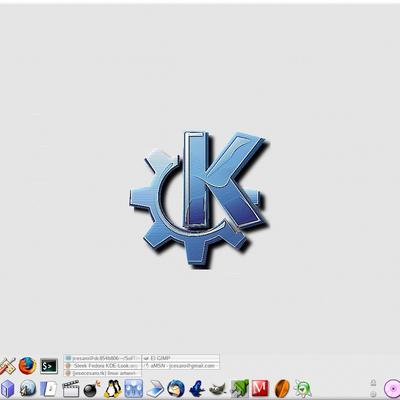Open the terminal launcher icon
This screenshot has height=400, width=400.
tap(49, 366)
